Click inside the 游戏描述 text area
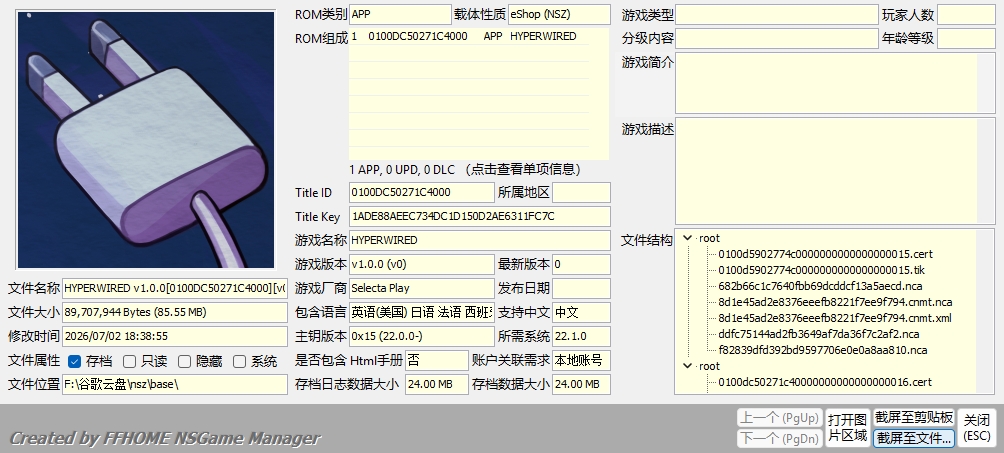This screenshot has width=1004, height=453. [x=827, y=171]
